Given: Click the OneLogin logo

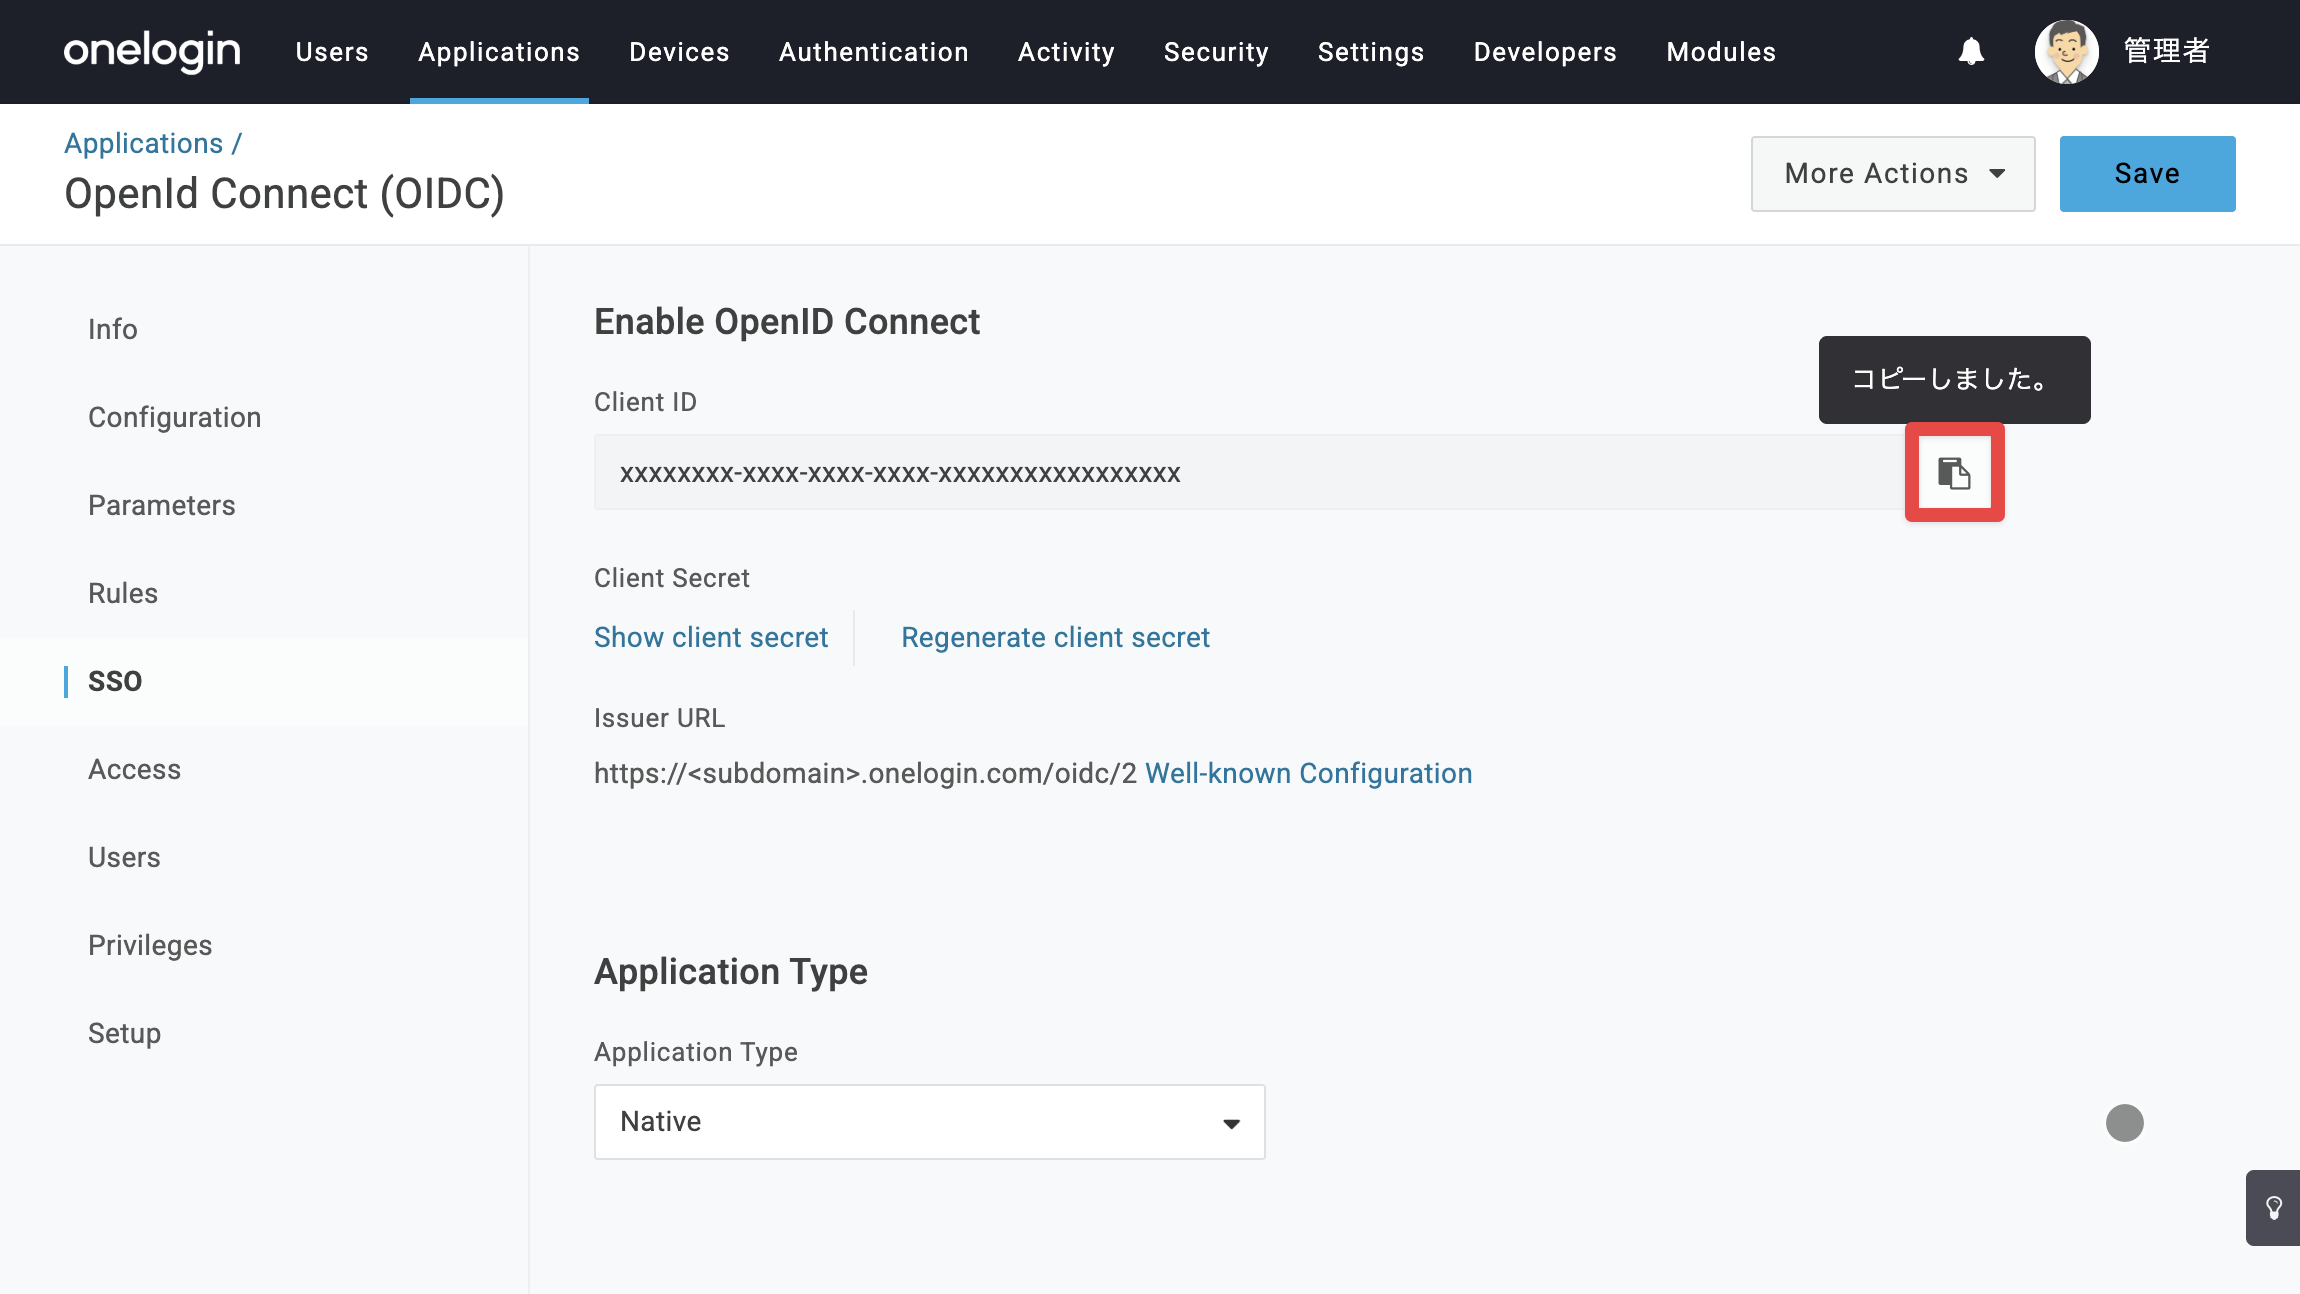Looking at the screenshot, I should coord(152,51).
